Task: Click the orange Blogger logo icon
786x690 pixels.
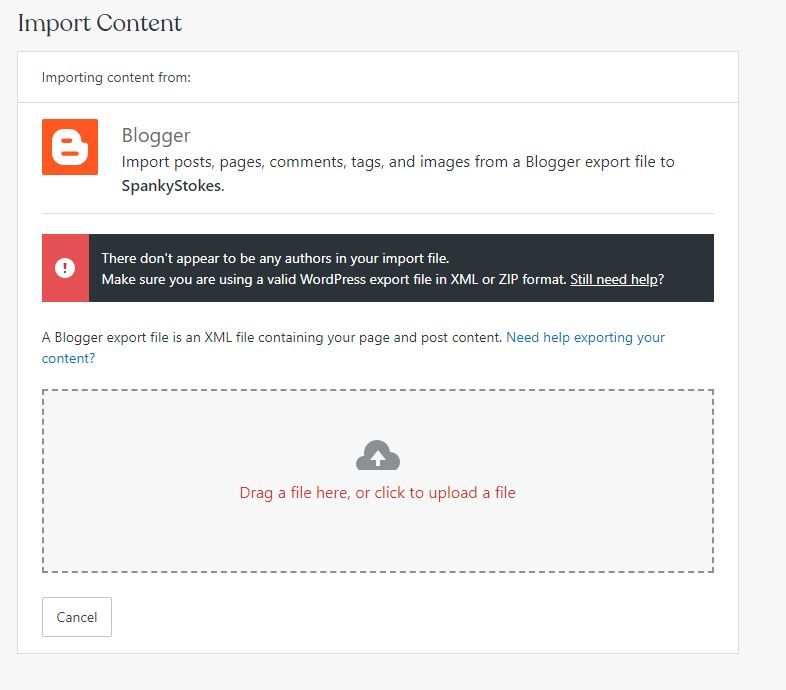Action: (70, 147)
